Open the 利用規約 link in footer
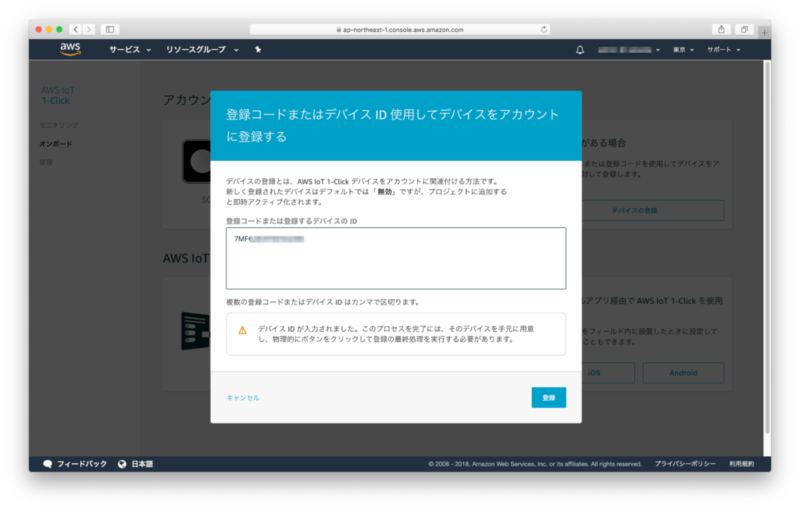Screen dimensions: 800x510 coord(741,464)
